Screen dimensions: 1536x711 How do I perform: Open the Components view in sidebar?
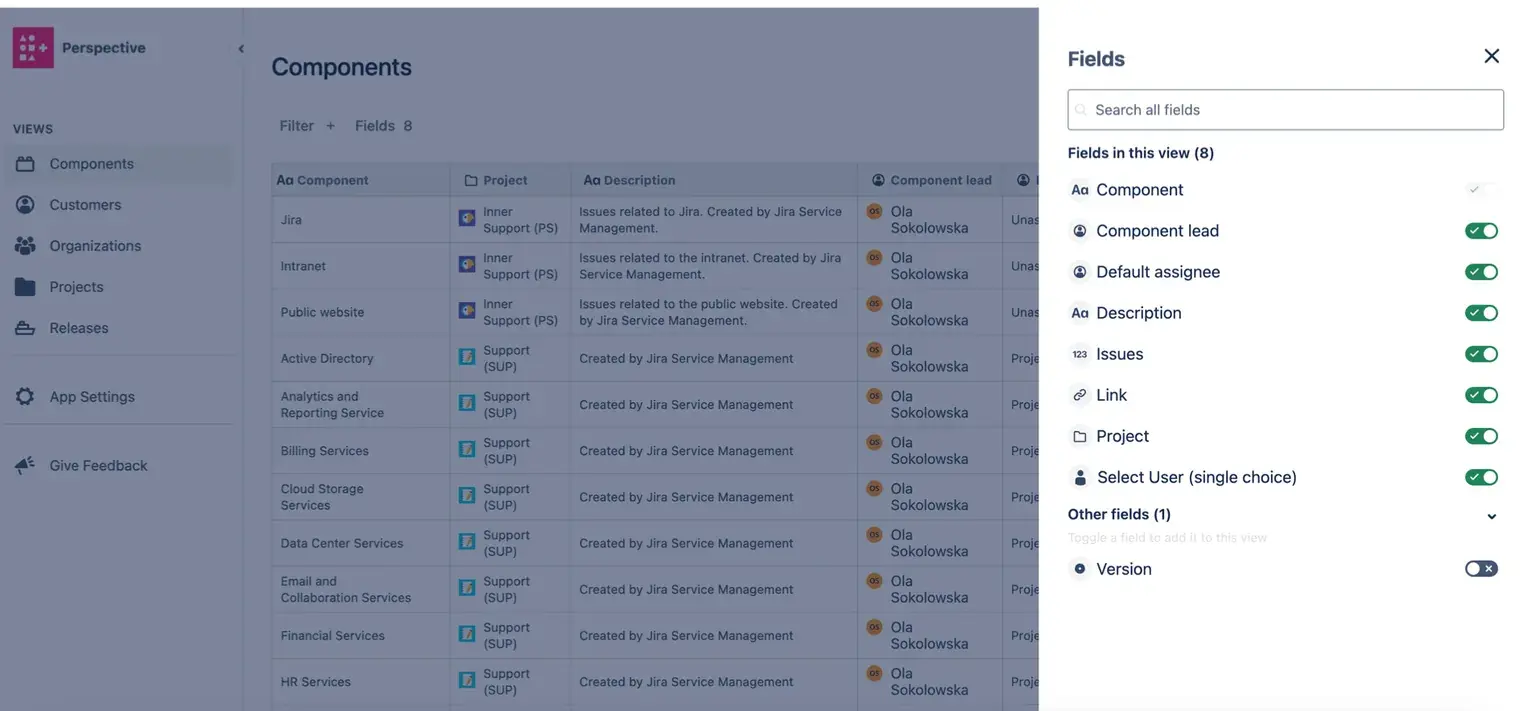pos(91,164)
